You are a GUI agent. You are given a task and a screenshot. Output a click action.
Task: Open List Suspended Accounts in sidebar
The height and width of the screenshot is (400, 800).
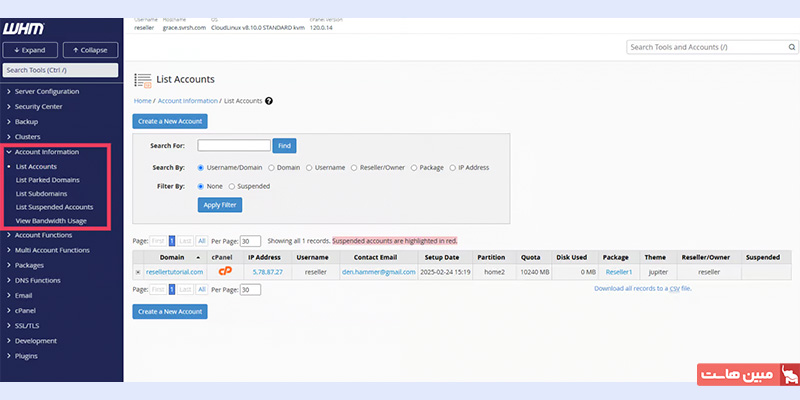[x=54, y=207]
